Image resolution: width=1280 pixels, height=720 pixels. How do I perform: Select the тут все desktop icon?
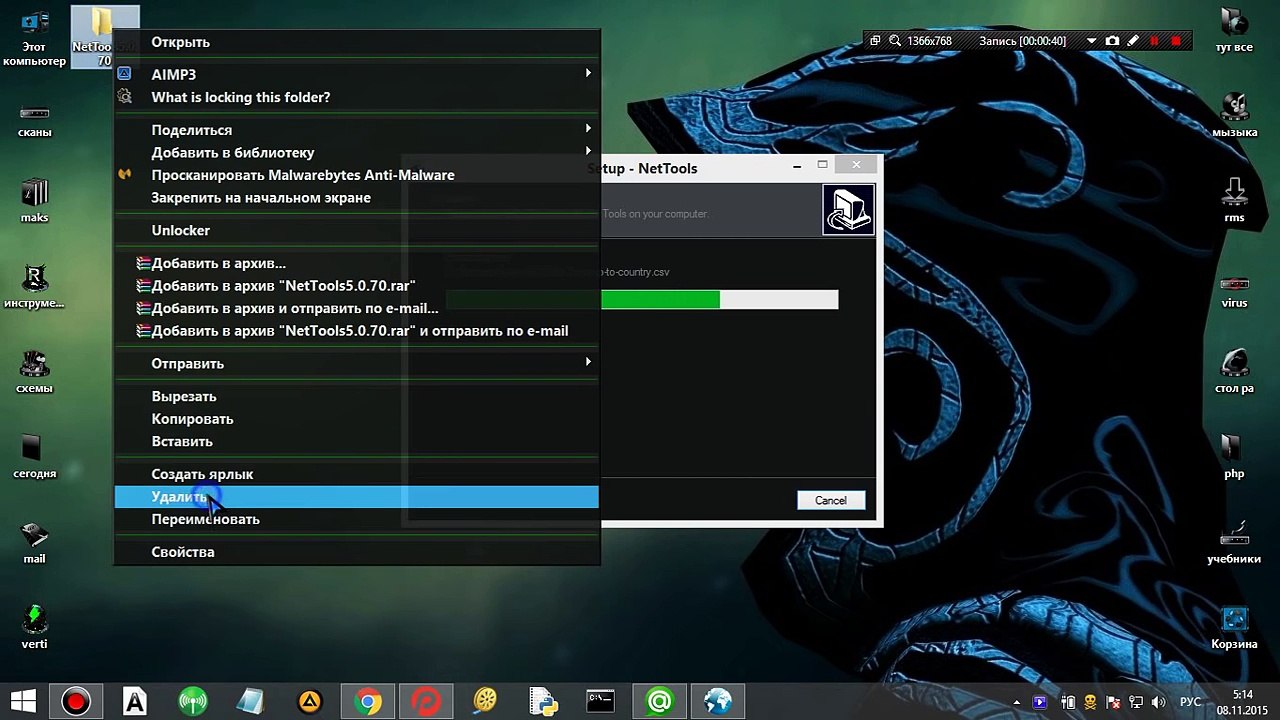1234,30
